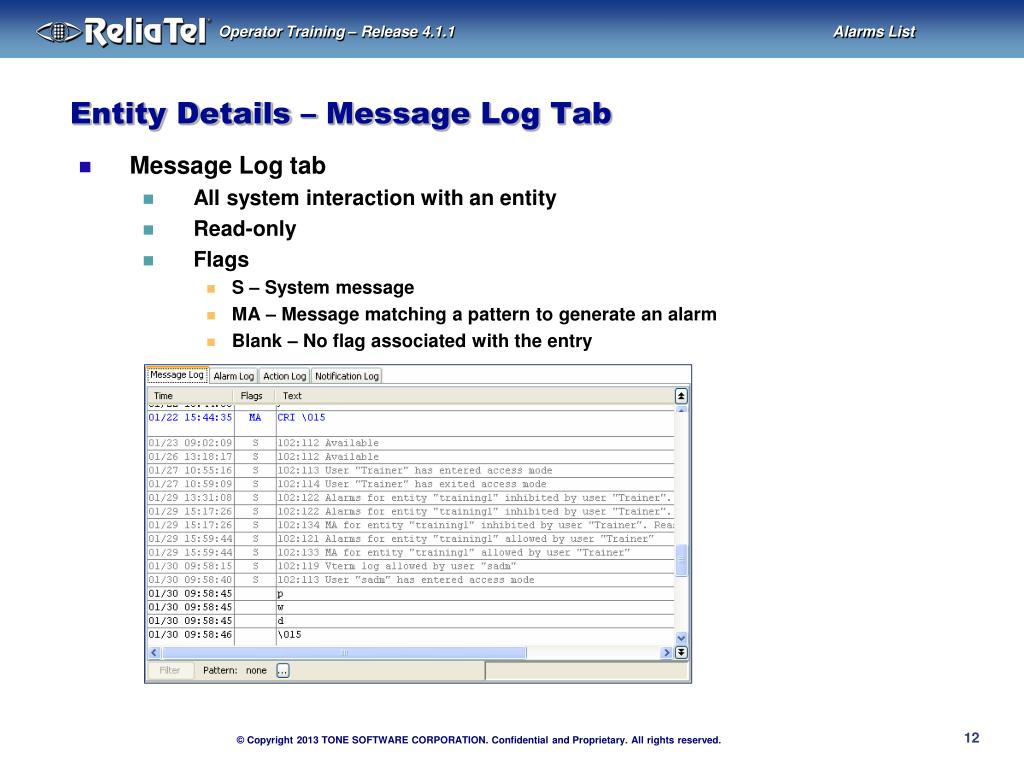
Task: Select the 01/29 13:31:08 alarms inhibited row
Action: [410, 498]
